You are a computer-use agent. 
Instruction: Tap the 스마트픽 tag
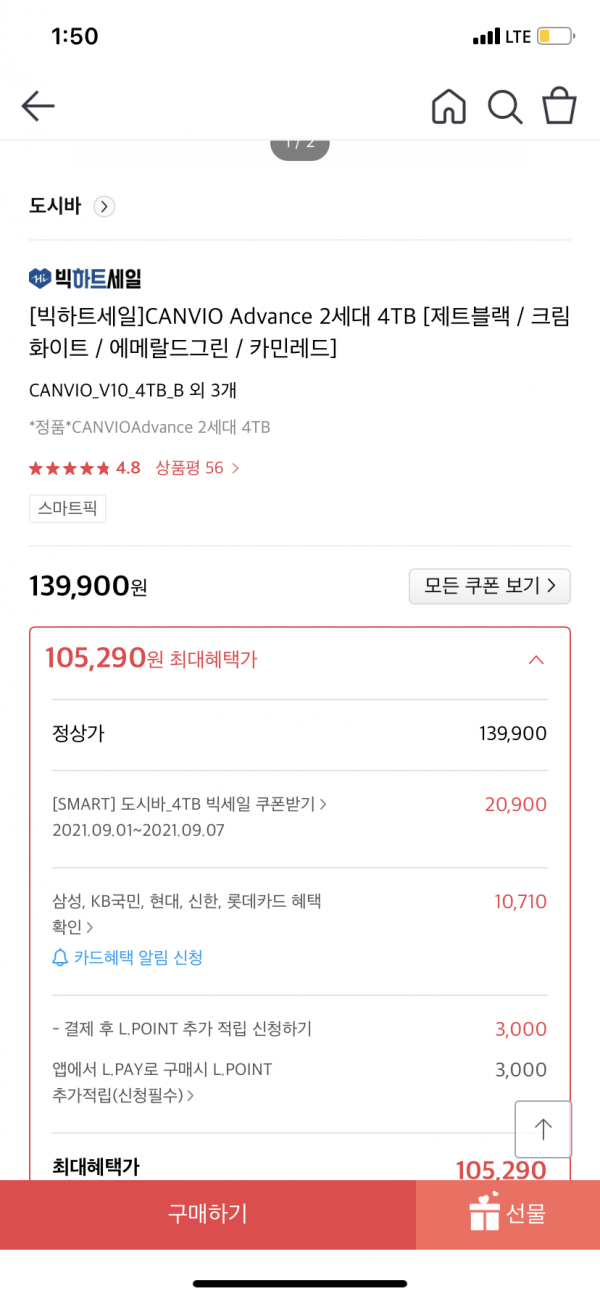(x=68, y=509)
